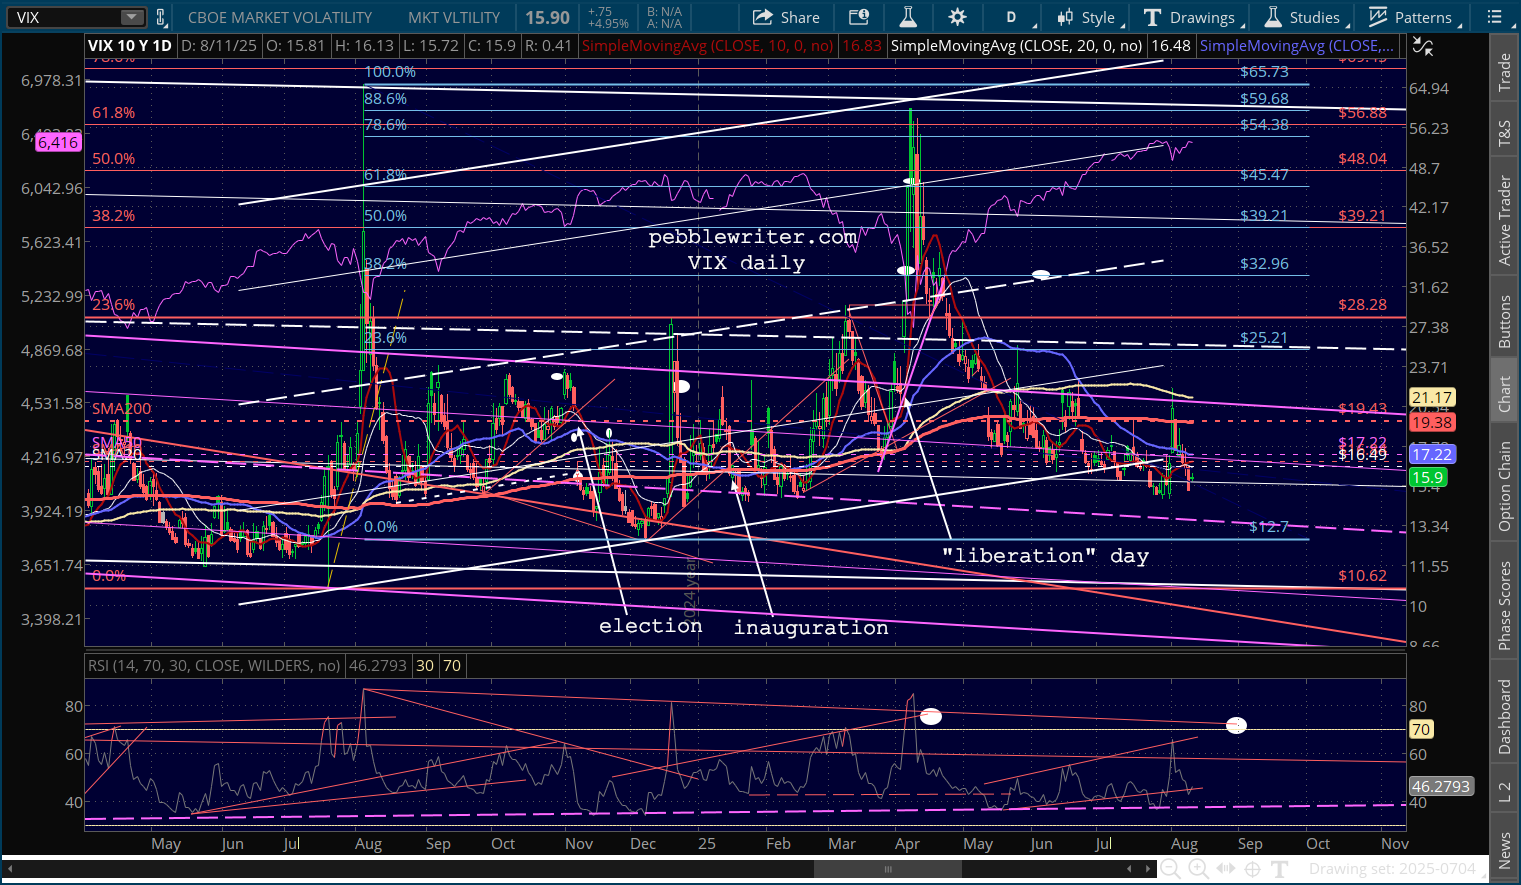
Task: Open chart settings gear icon
Action: click(957, 17)
